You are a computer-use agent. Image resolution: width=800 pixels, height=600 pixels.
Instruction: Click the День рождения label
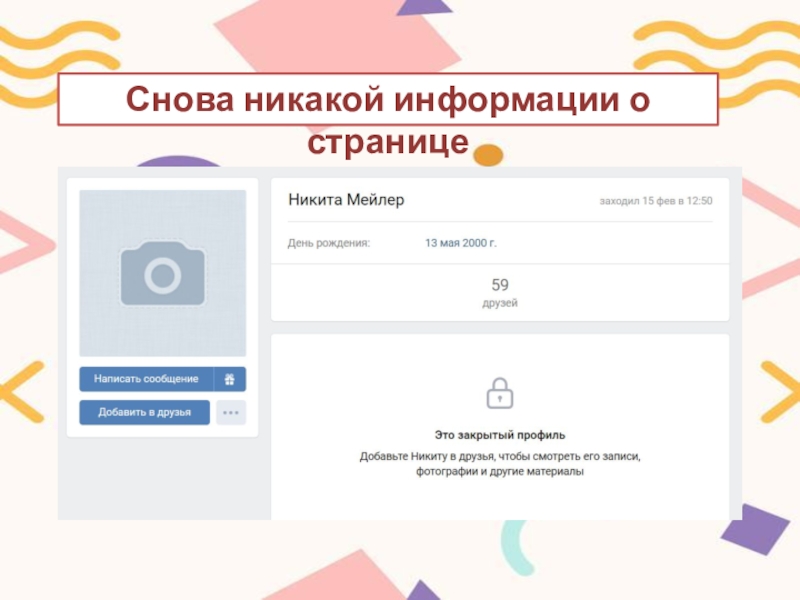(x=329, y=243)
